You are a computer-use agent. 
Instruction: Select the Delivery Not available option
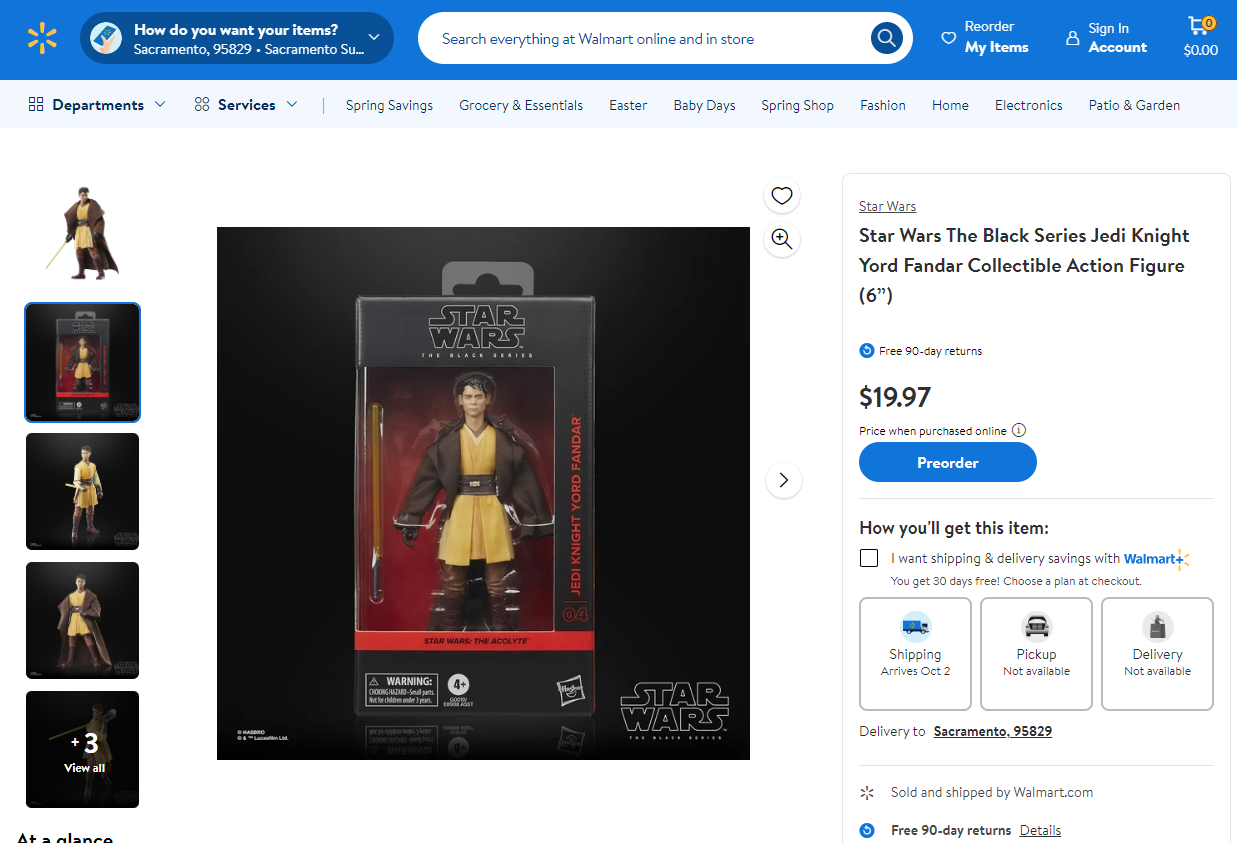point(1157,654)
